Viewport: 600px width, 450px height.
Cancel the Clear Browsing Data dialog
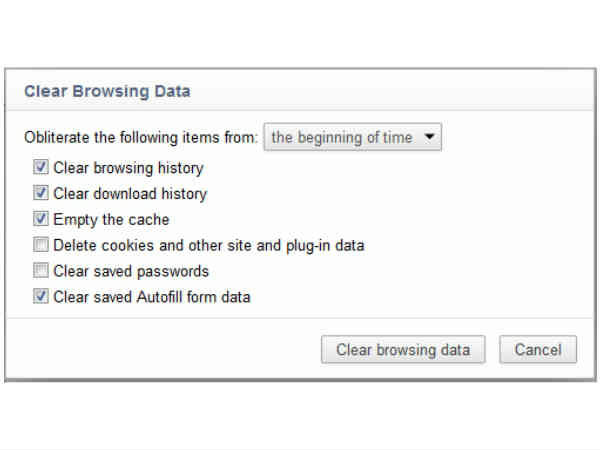(538, 350)
